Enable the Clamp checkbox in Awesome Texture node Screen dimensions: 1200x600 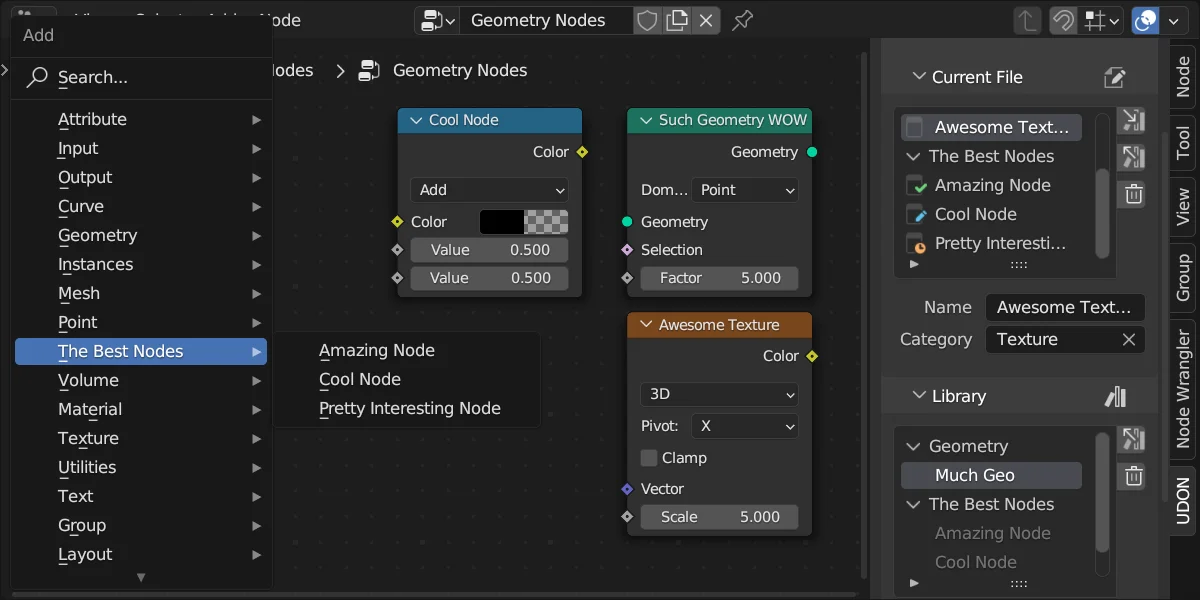pyautogui.click(x=649, y=458)
